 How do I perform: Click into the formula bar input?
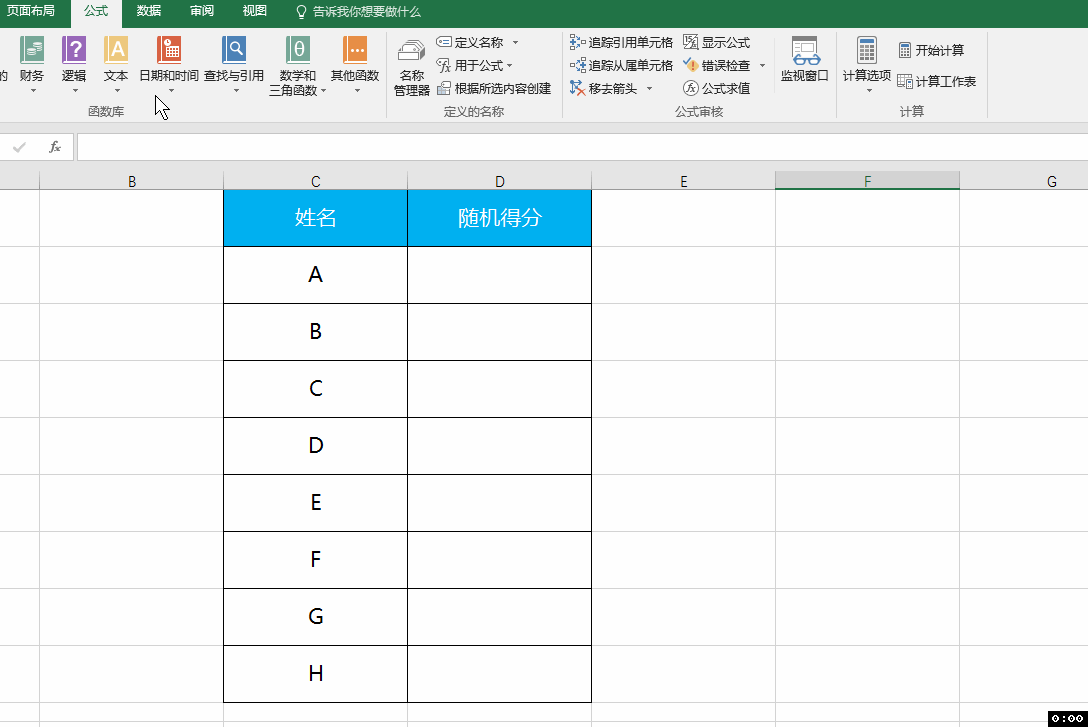[582, 147]
